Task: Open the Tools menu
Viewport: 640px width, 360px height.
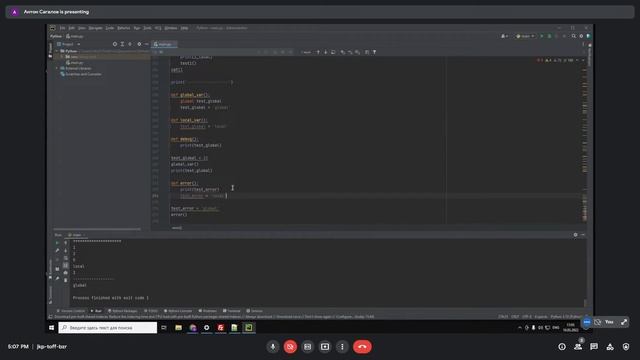Action: pyautogui.click(x=147, y=28)
